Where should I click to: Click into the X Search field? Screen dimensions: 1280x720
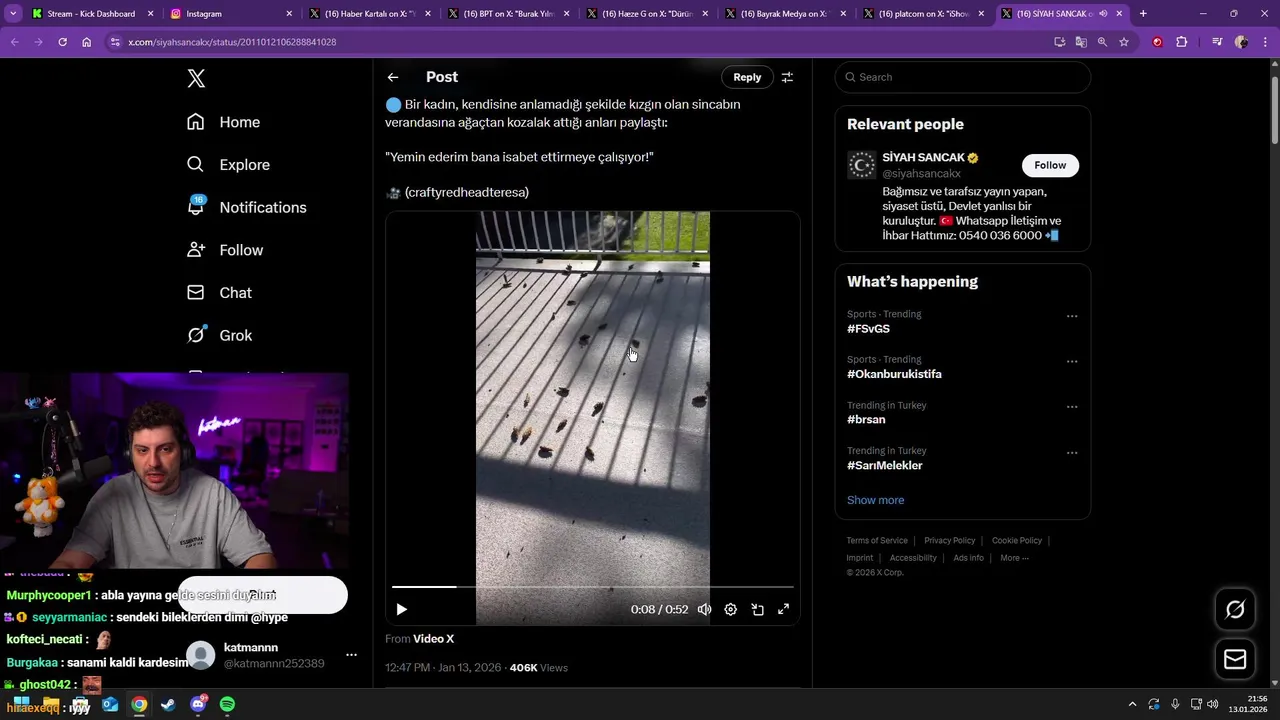[x=963, y=77]
